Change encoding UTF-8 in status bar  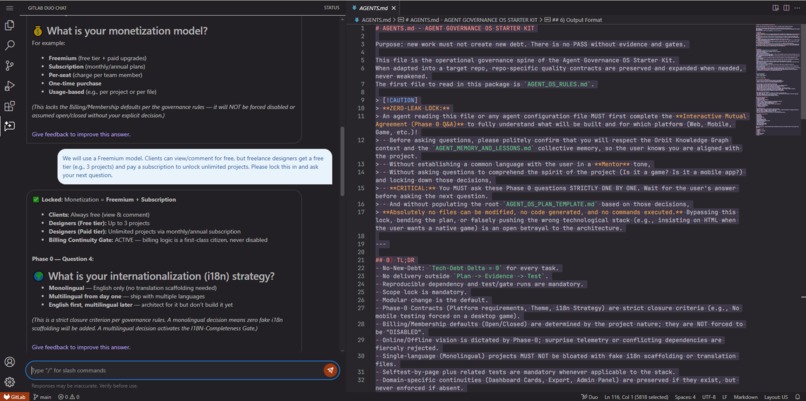point(709,397)
